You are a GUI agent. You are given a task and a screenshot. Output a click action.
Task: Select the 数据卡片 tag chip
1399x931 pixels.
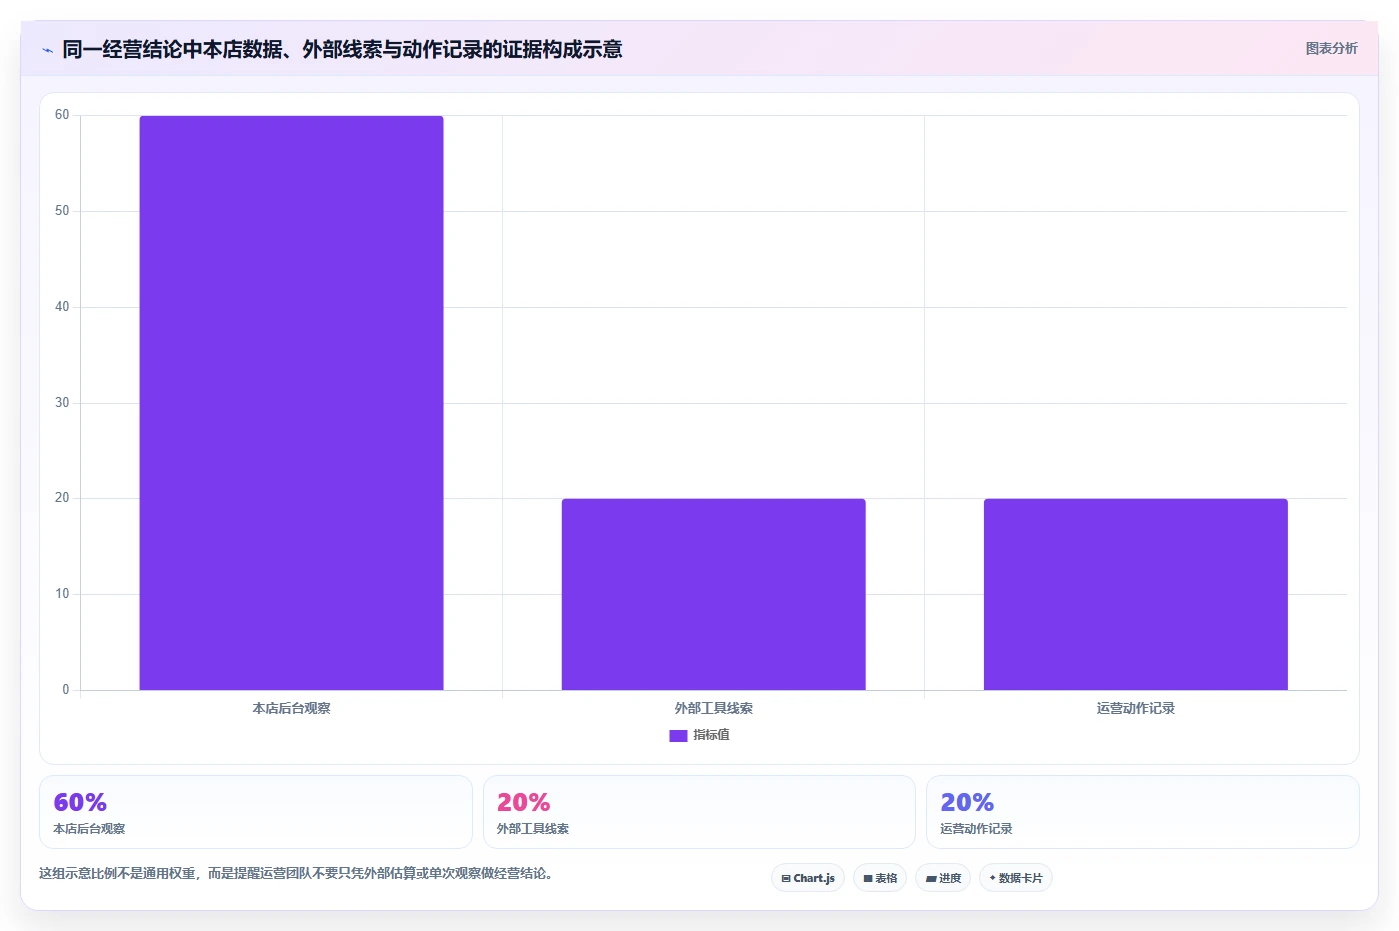[1016, 878]
